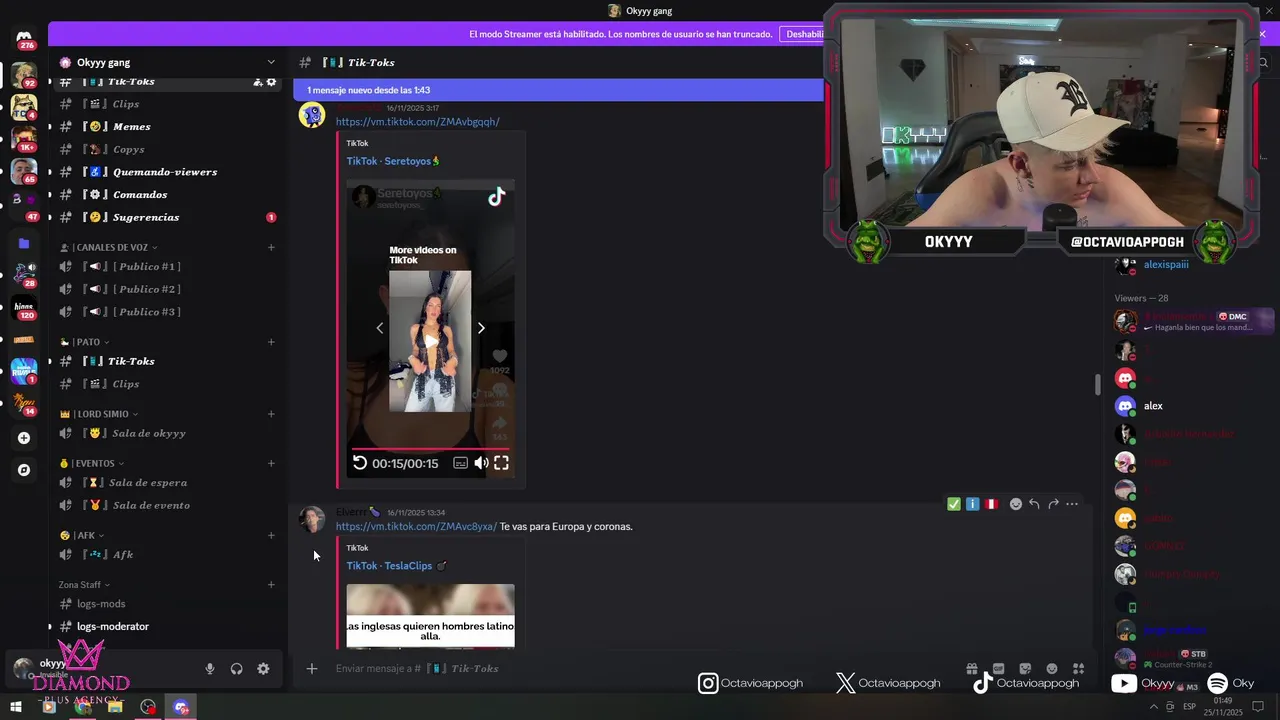Show previous TikTok video with left arrow

click(379, 328)
